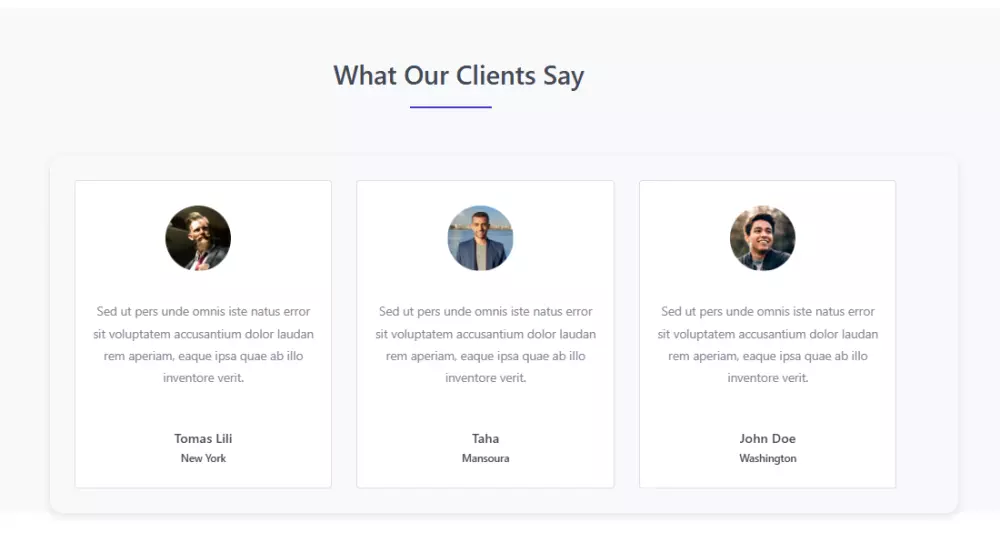Viewport: 1000px width, 533px height.
Task: Click "inventore verit." in Tomas Lili's review
Action: [203, 378]
